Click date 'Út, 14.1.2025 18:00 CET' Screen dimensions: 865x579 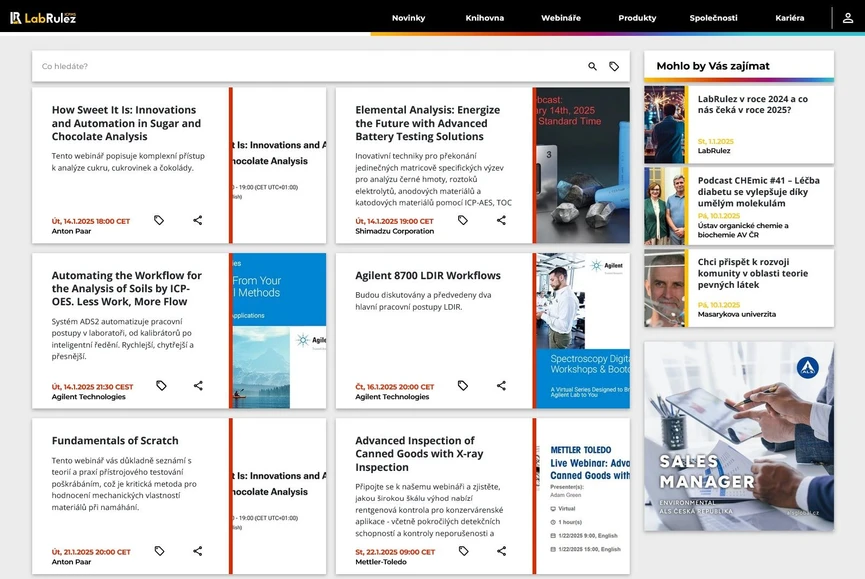(x=90, y=221)
